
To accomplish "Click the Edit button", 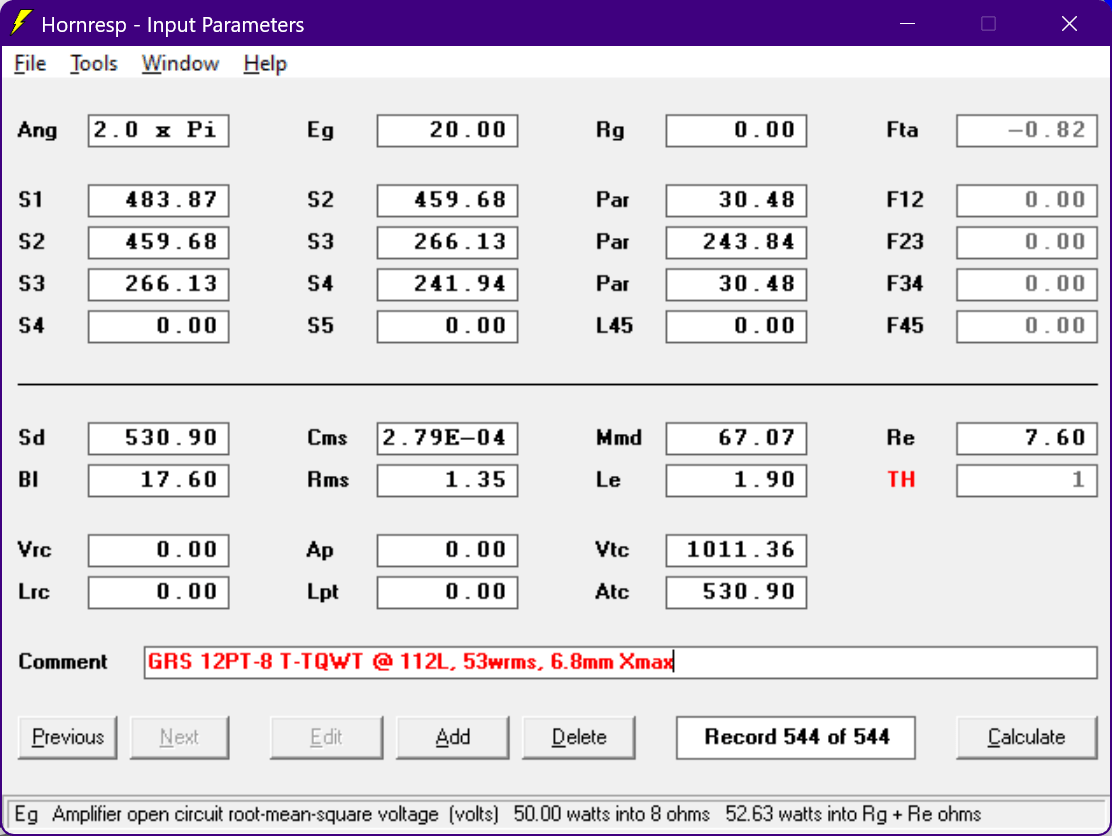I will (x=326, y=737).
